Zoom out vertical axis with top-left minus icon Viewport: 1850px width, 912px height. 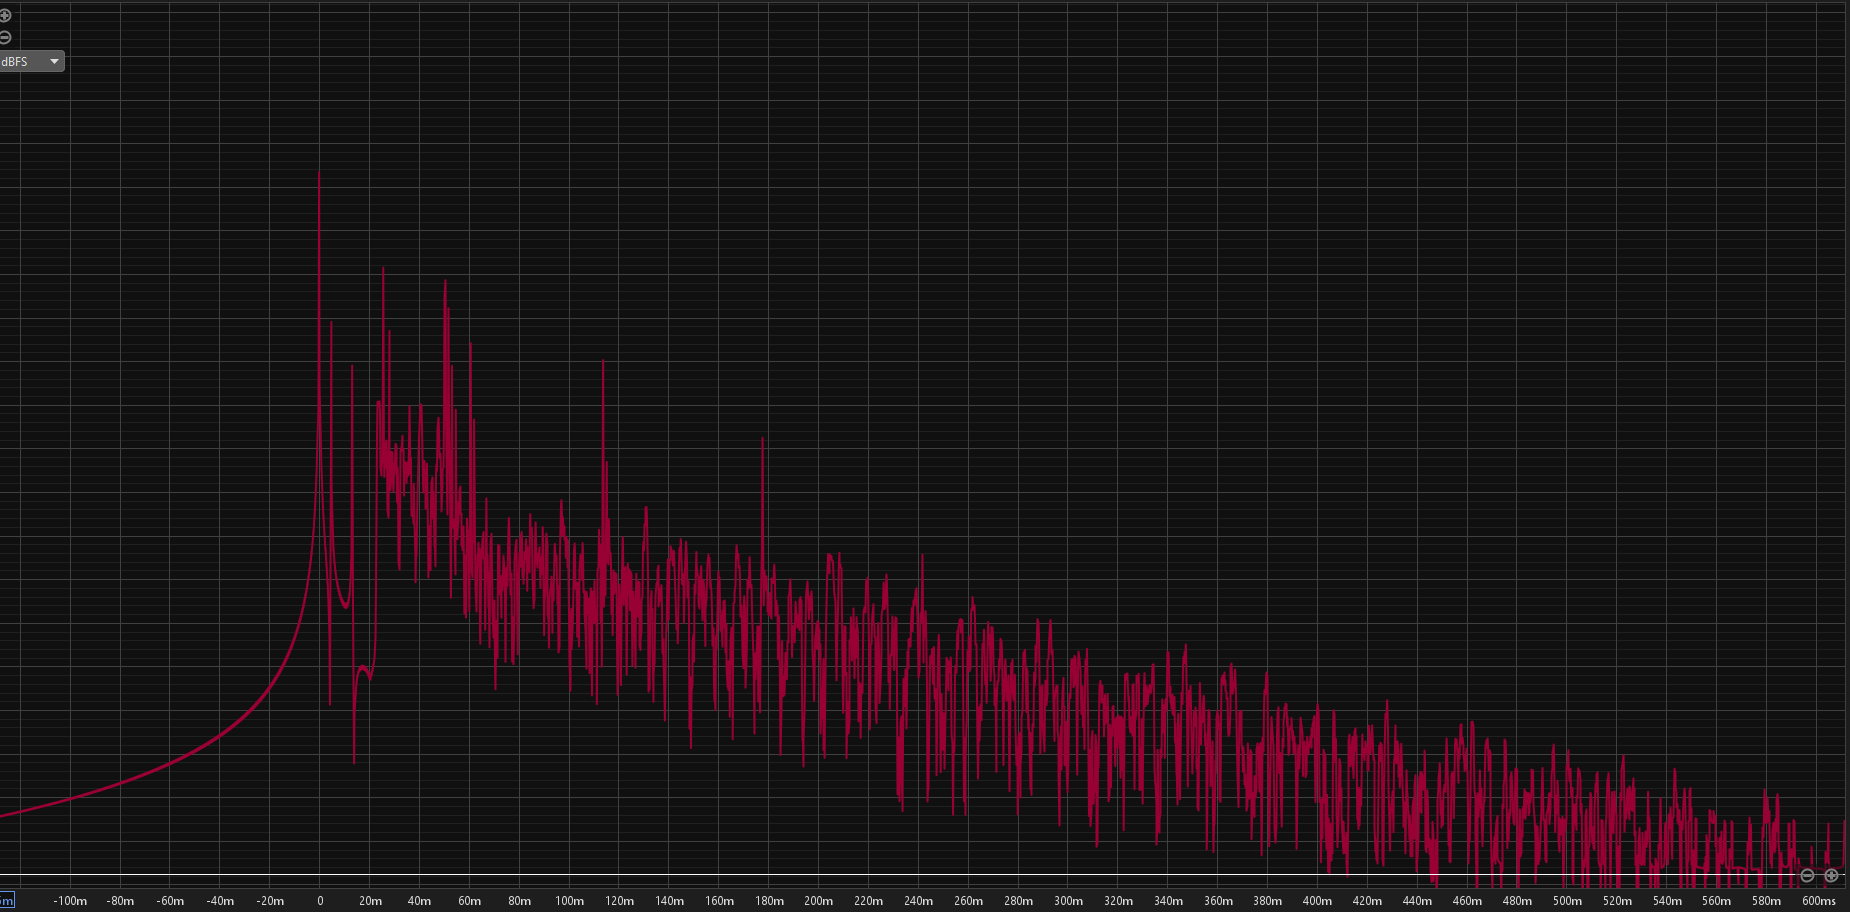5,38
